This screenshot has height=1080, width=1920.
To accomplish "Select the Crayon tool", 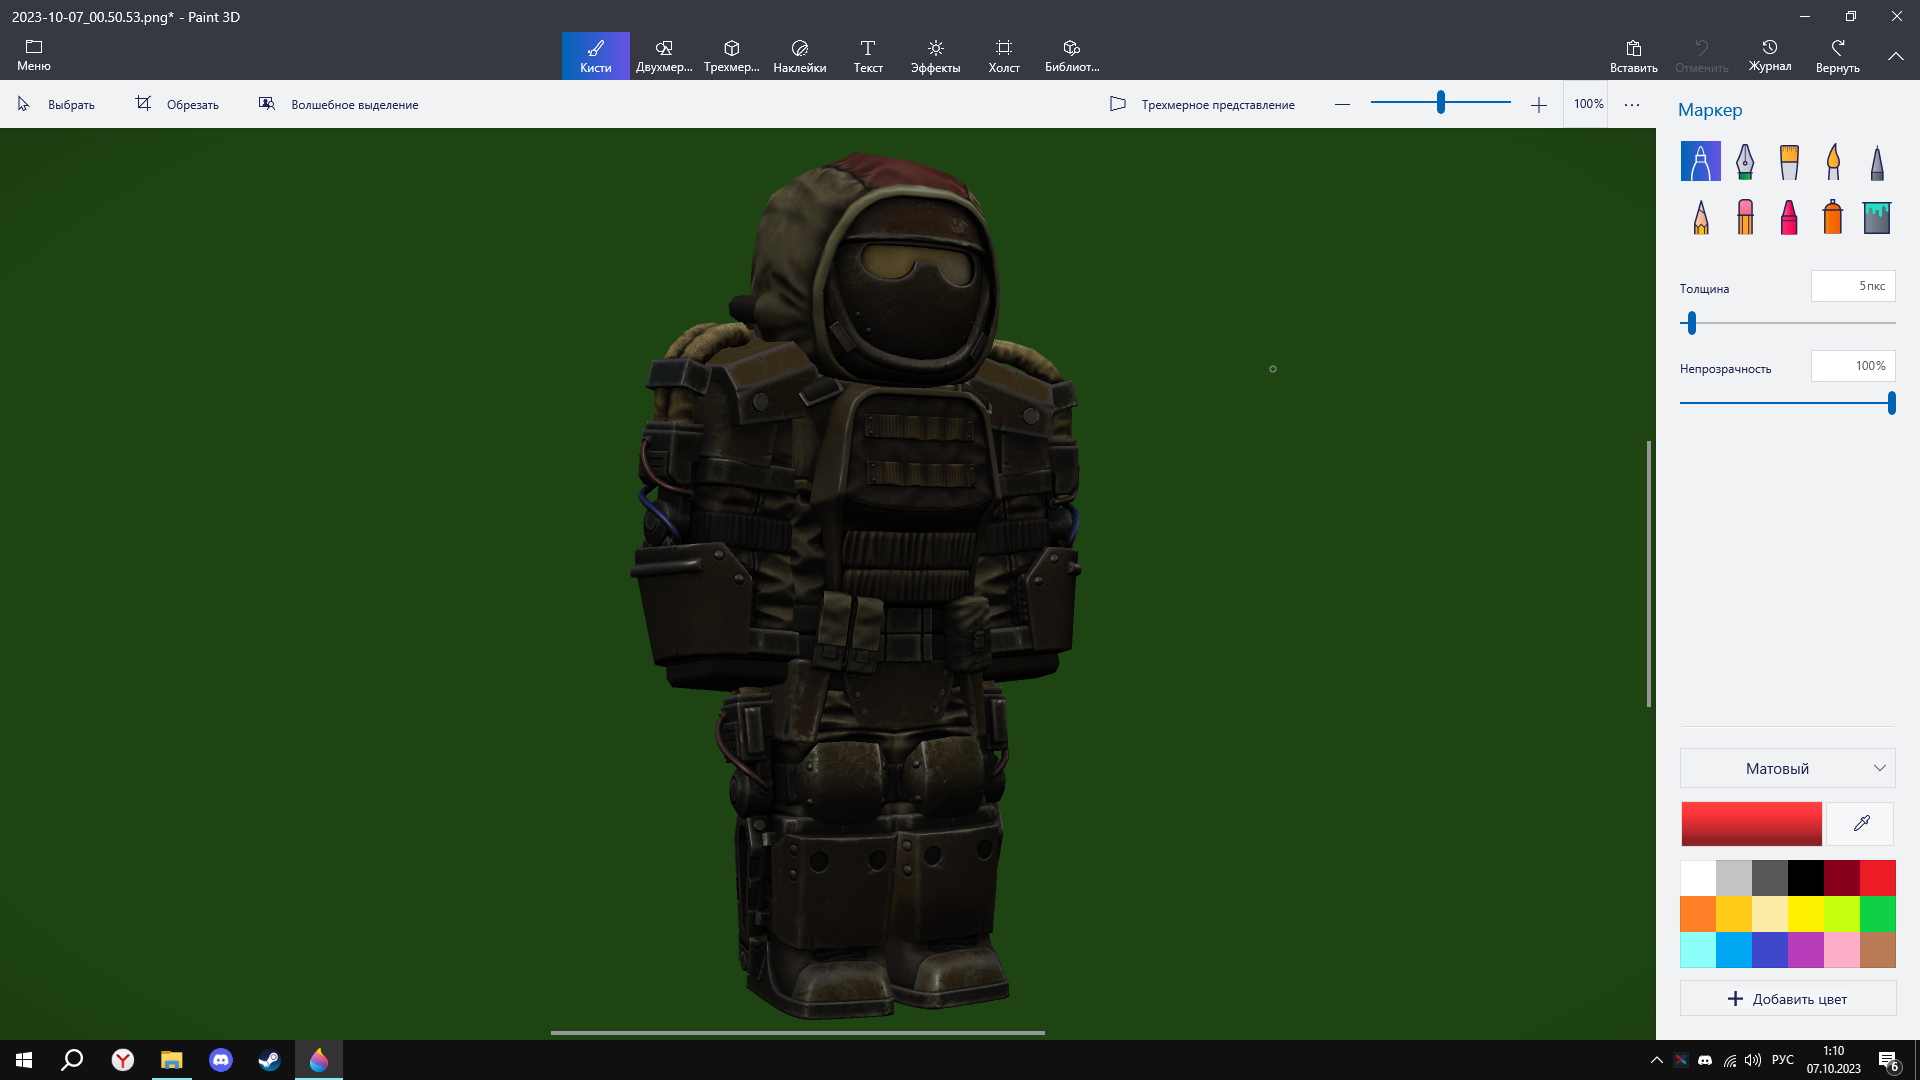I will (x=1789, y=217).
